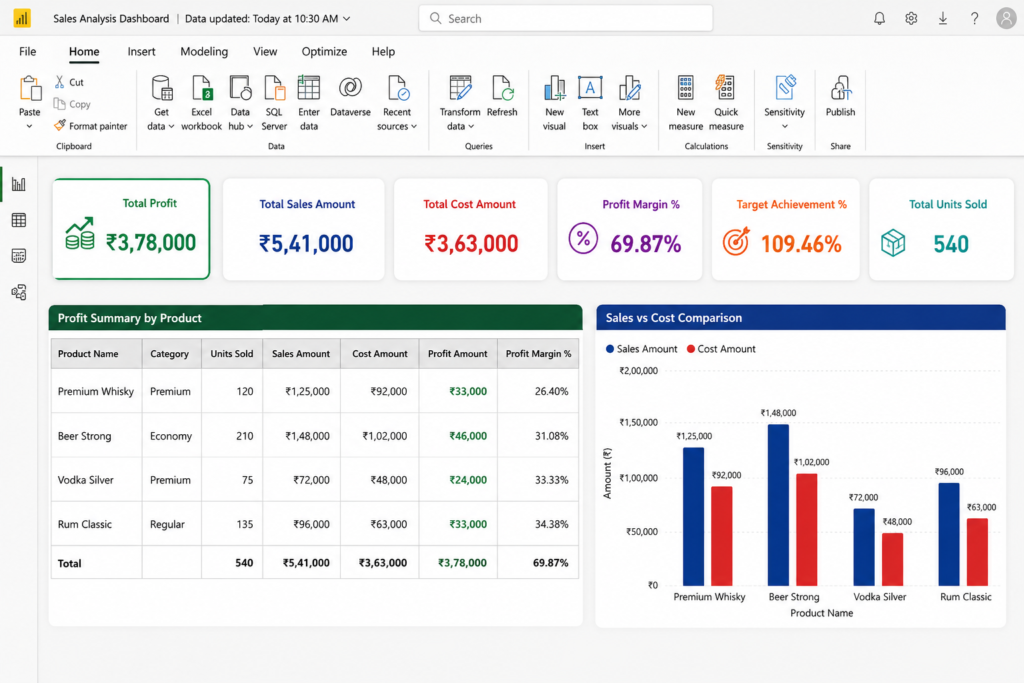1024x683 pixels.
Task: Create a New measure
Action: click(x=686, y=103)
